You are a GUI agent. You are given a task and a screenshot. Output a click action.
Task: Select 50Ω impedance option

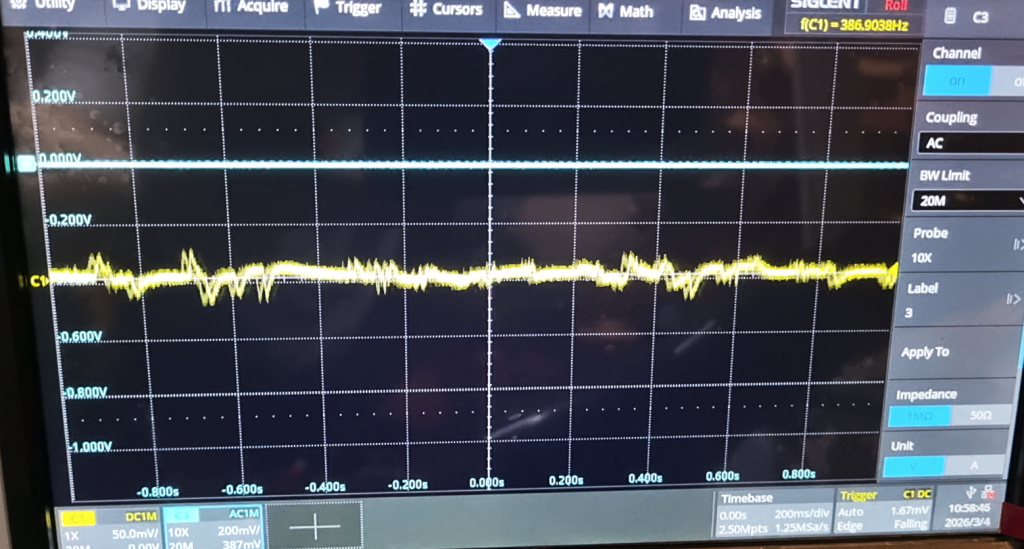coord(979,416)
